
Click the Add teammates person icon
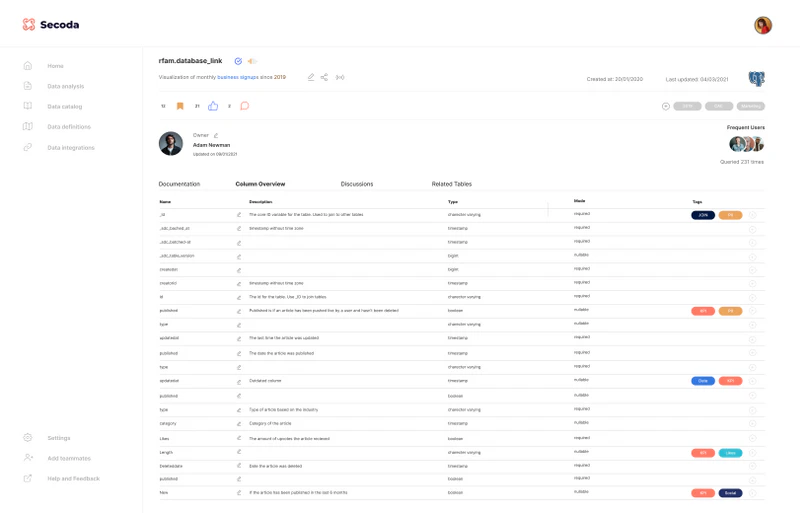coord(28,458)
